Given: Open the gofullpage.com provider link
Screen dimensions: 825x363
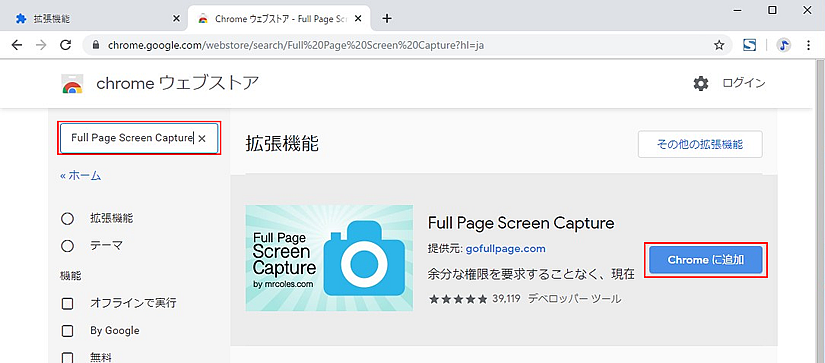Looking at the screenshot, I should [x=506, y=248].
